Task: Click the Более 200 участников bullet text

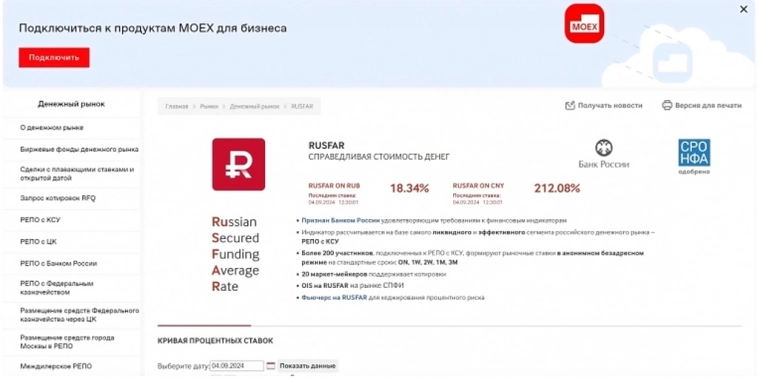Action: click(x=473, y=258)
